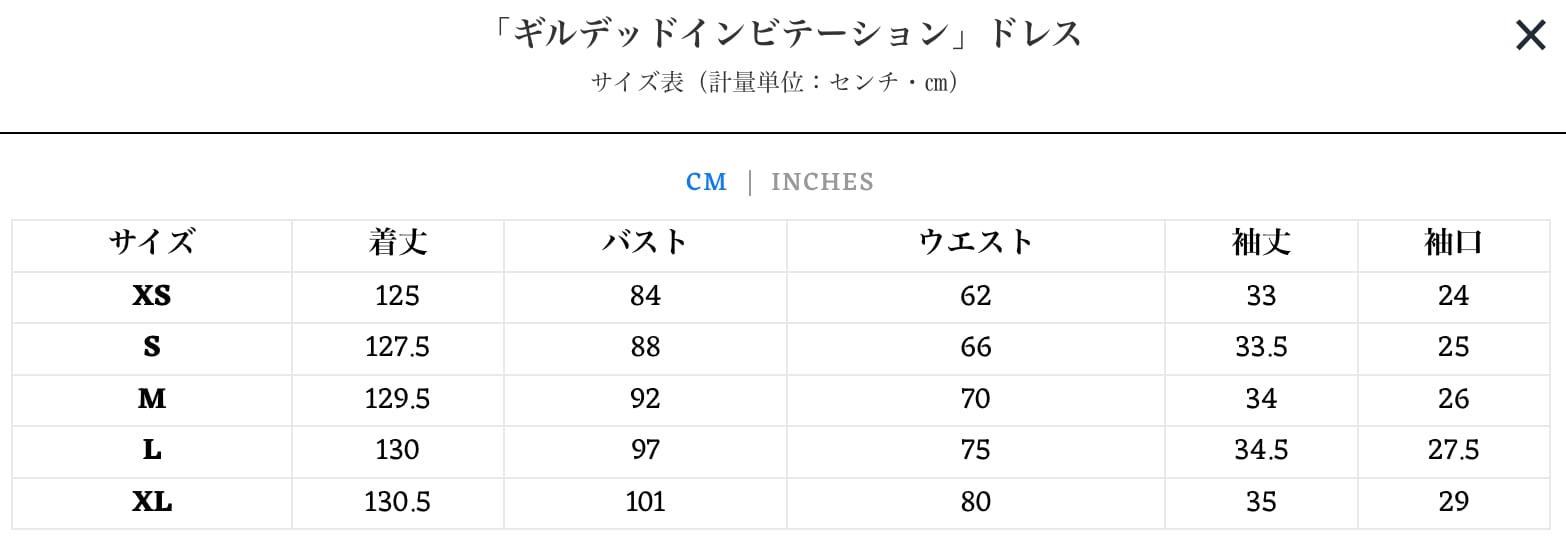Click the XL bust value 101
This screenshot has width=1566, height=558.
coord(645,502)
